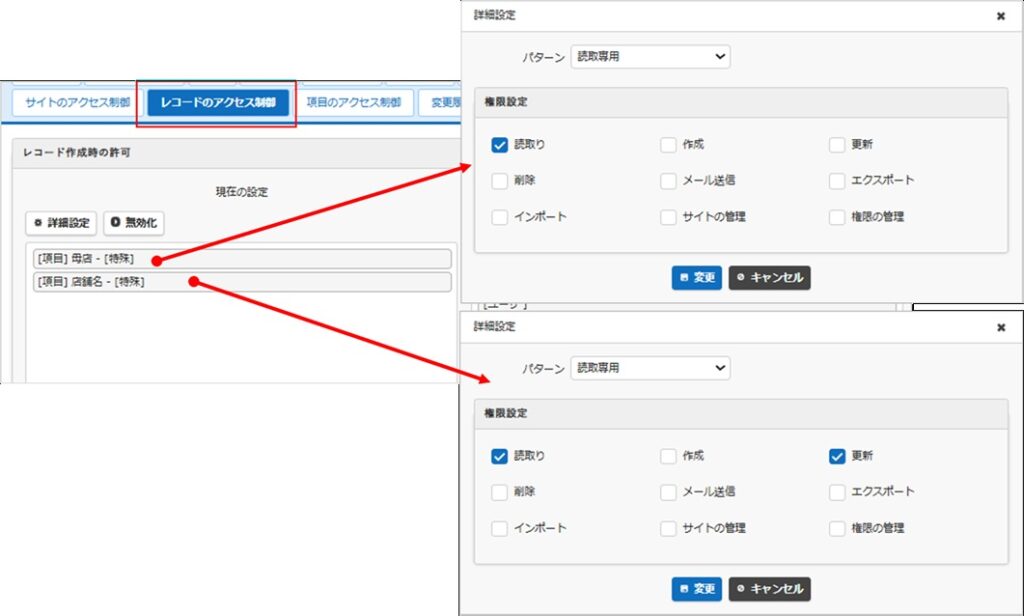This screenshot has height=616, width=1024.
Task: Click the cancel icon on the lower dialog's キャンセル button
Action: click(740, 589)
